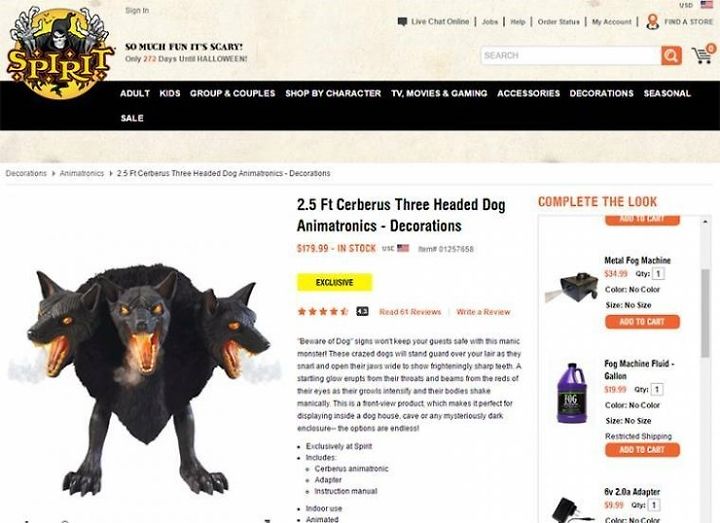This screenshot has height=523, width=720.
Task: Open the Decorations menu in the navigation bar
Action: [x=601, y=93]
